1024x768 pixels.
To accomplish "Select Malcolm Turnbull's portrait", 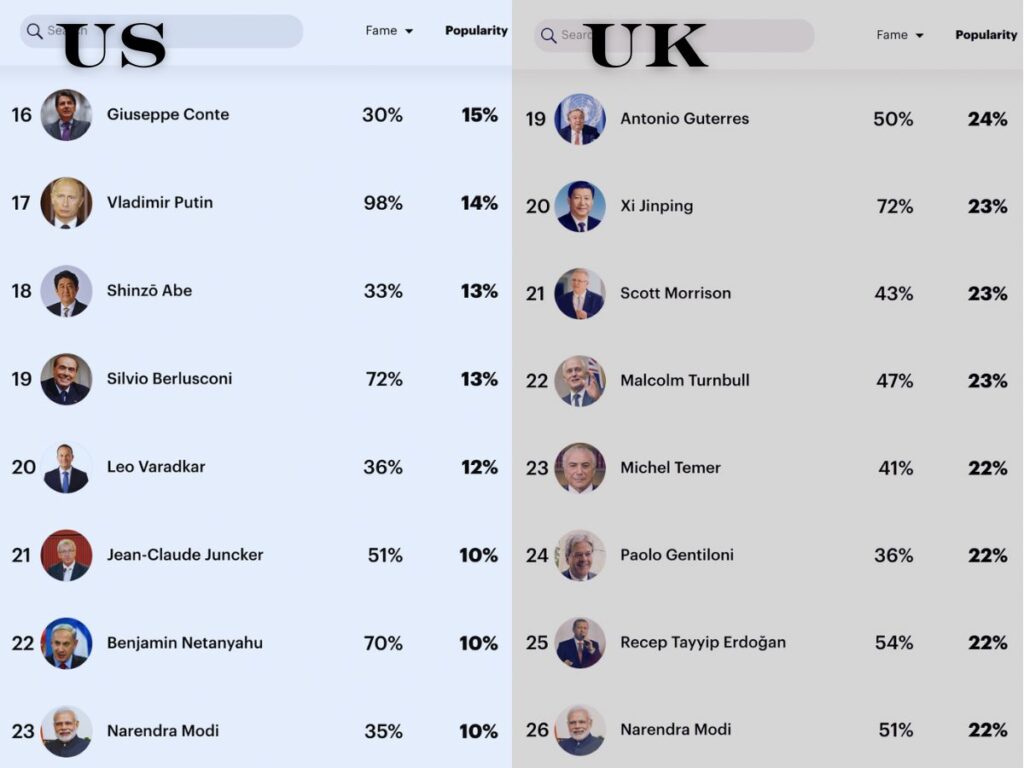I will [x=580, y=381].
